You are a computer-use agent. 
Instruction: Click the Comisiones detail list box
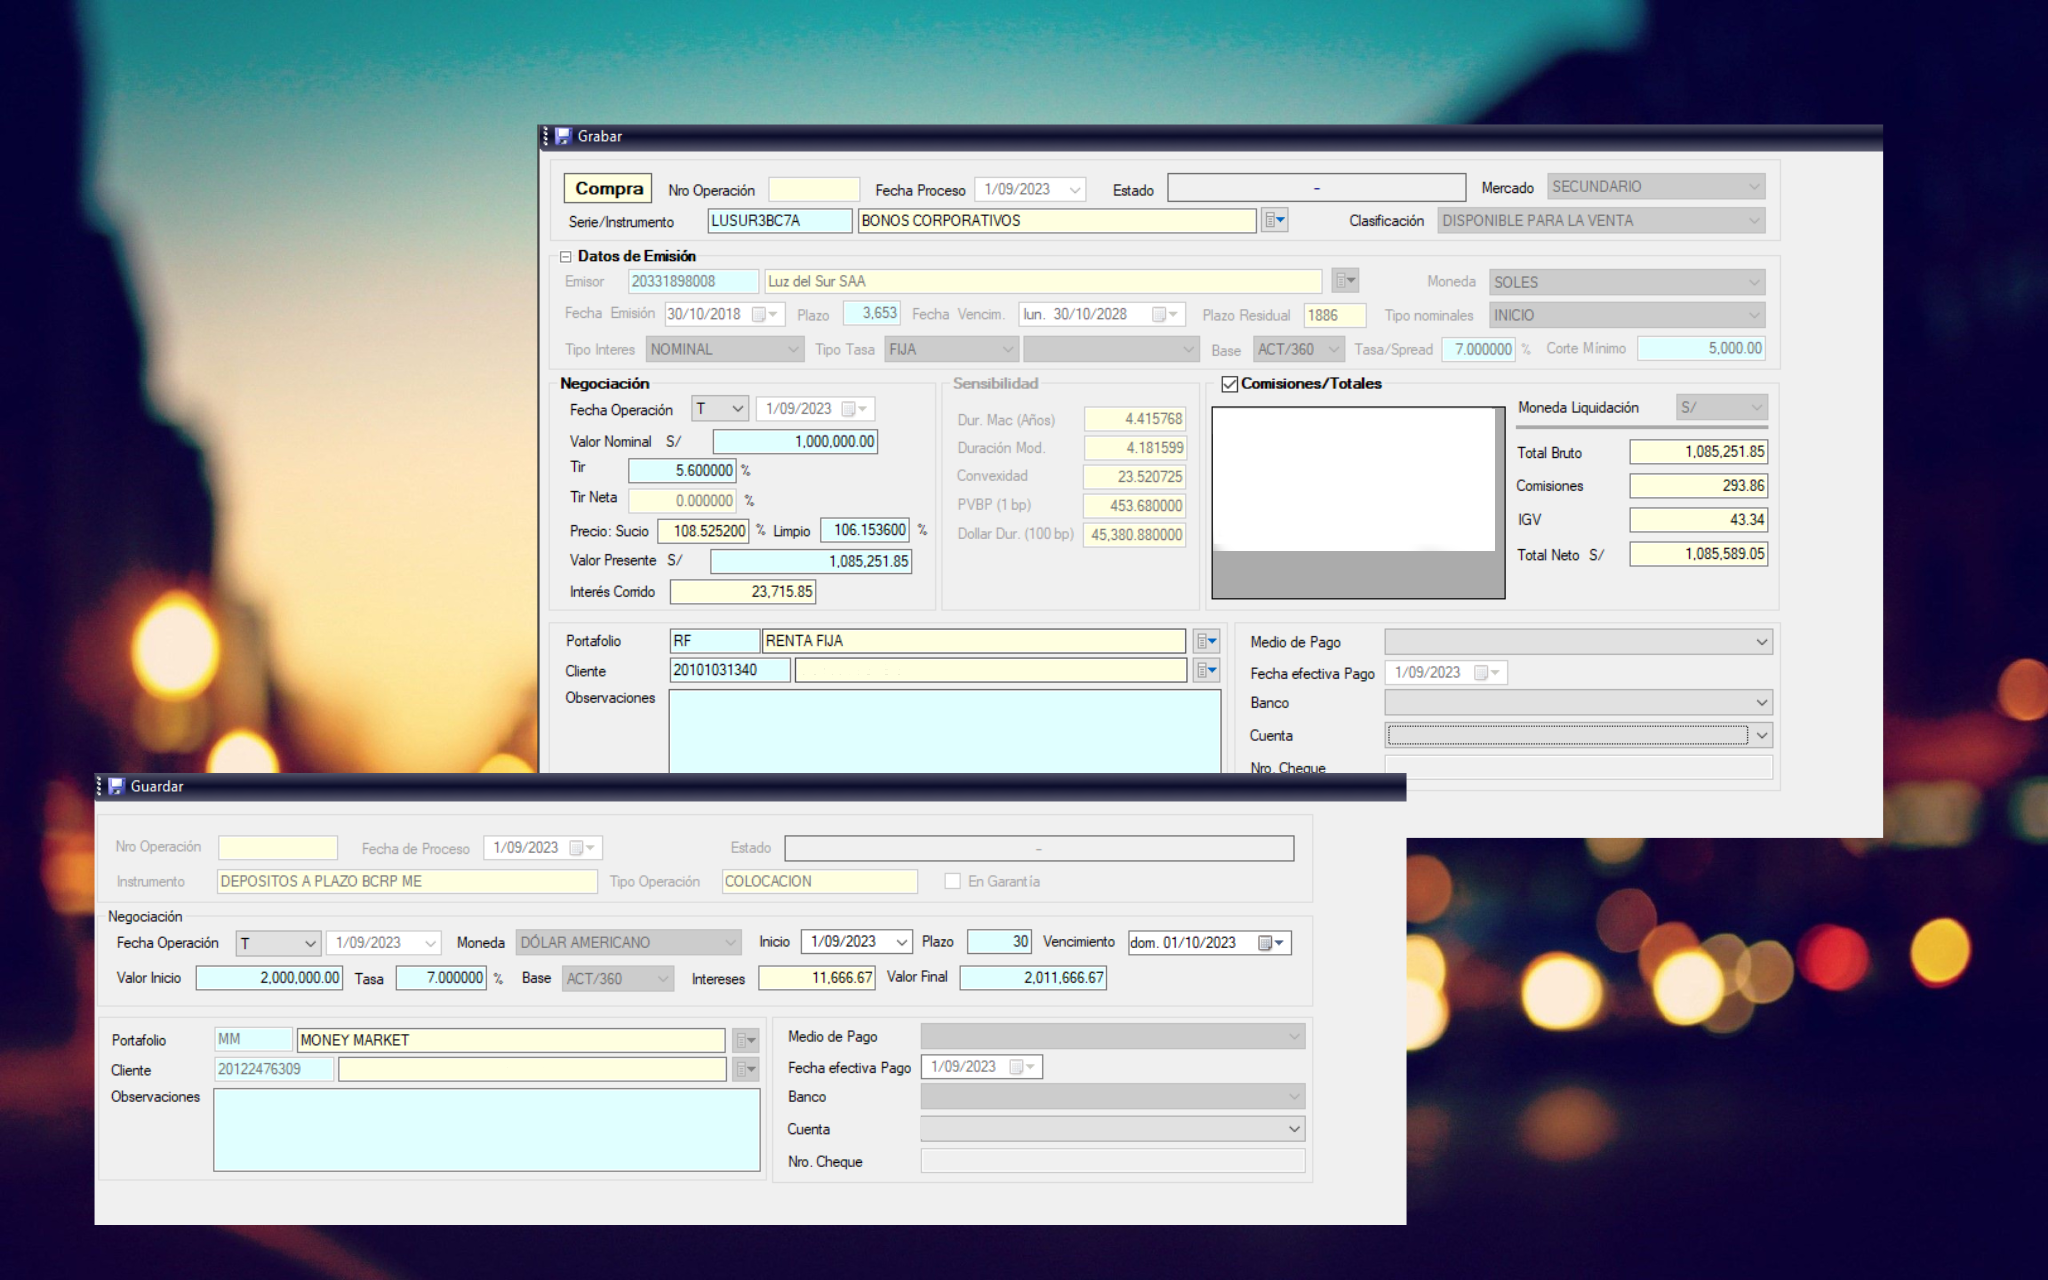click(1358, 502)
